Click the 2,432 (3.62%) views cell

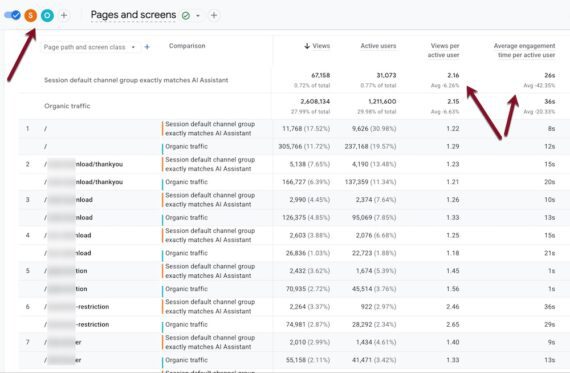(x=310, y=271)
